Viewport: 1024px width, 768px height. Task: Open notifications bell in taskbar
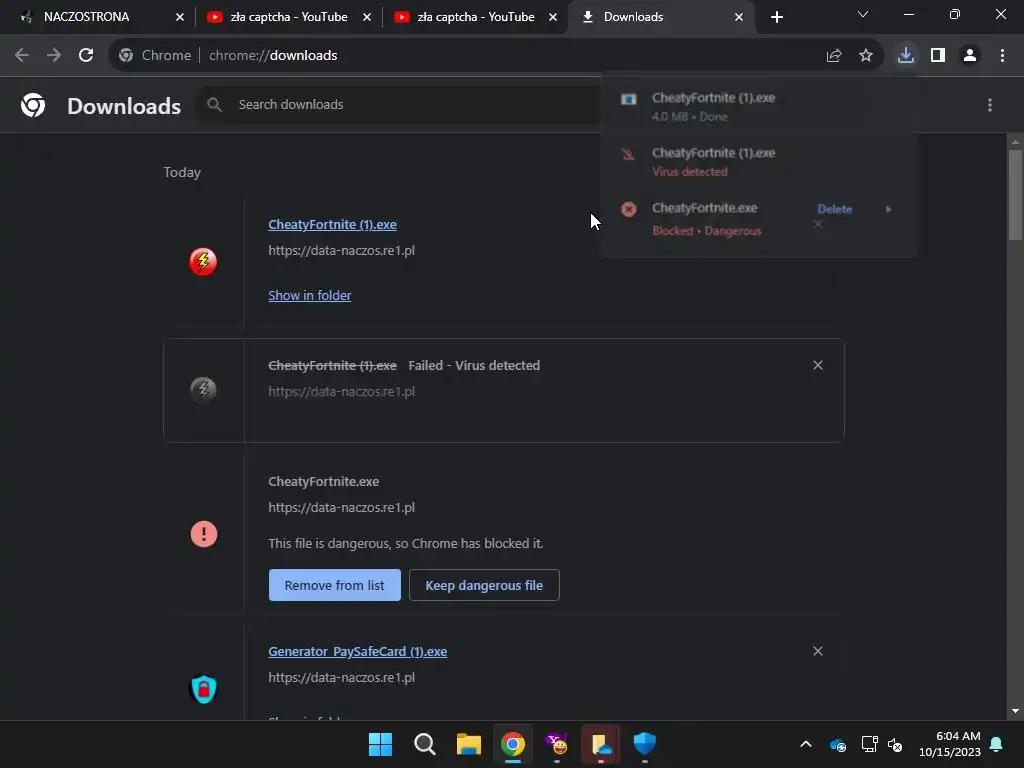coord(996,744)
